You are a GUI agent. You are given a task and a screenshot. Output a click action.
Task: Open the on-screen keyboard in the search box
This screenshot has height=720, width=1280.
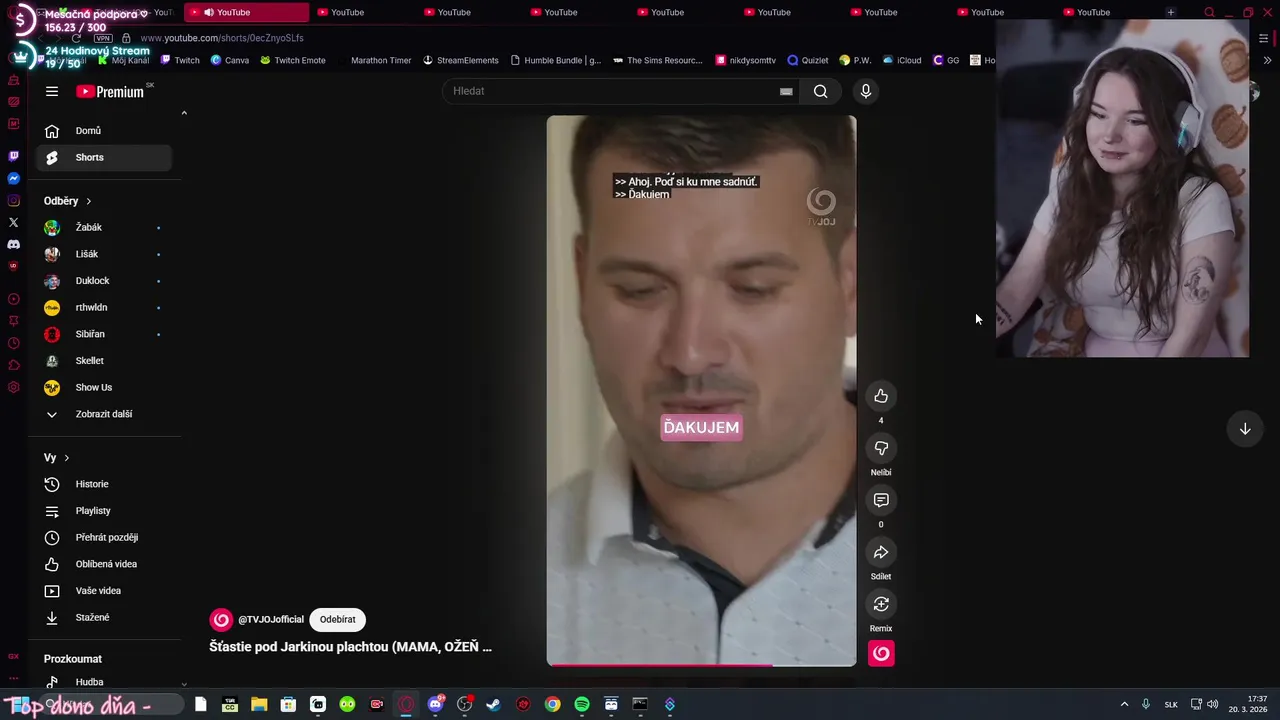tap(786, 91)
